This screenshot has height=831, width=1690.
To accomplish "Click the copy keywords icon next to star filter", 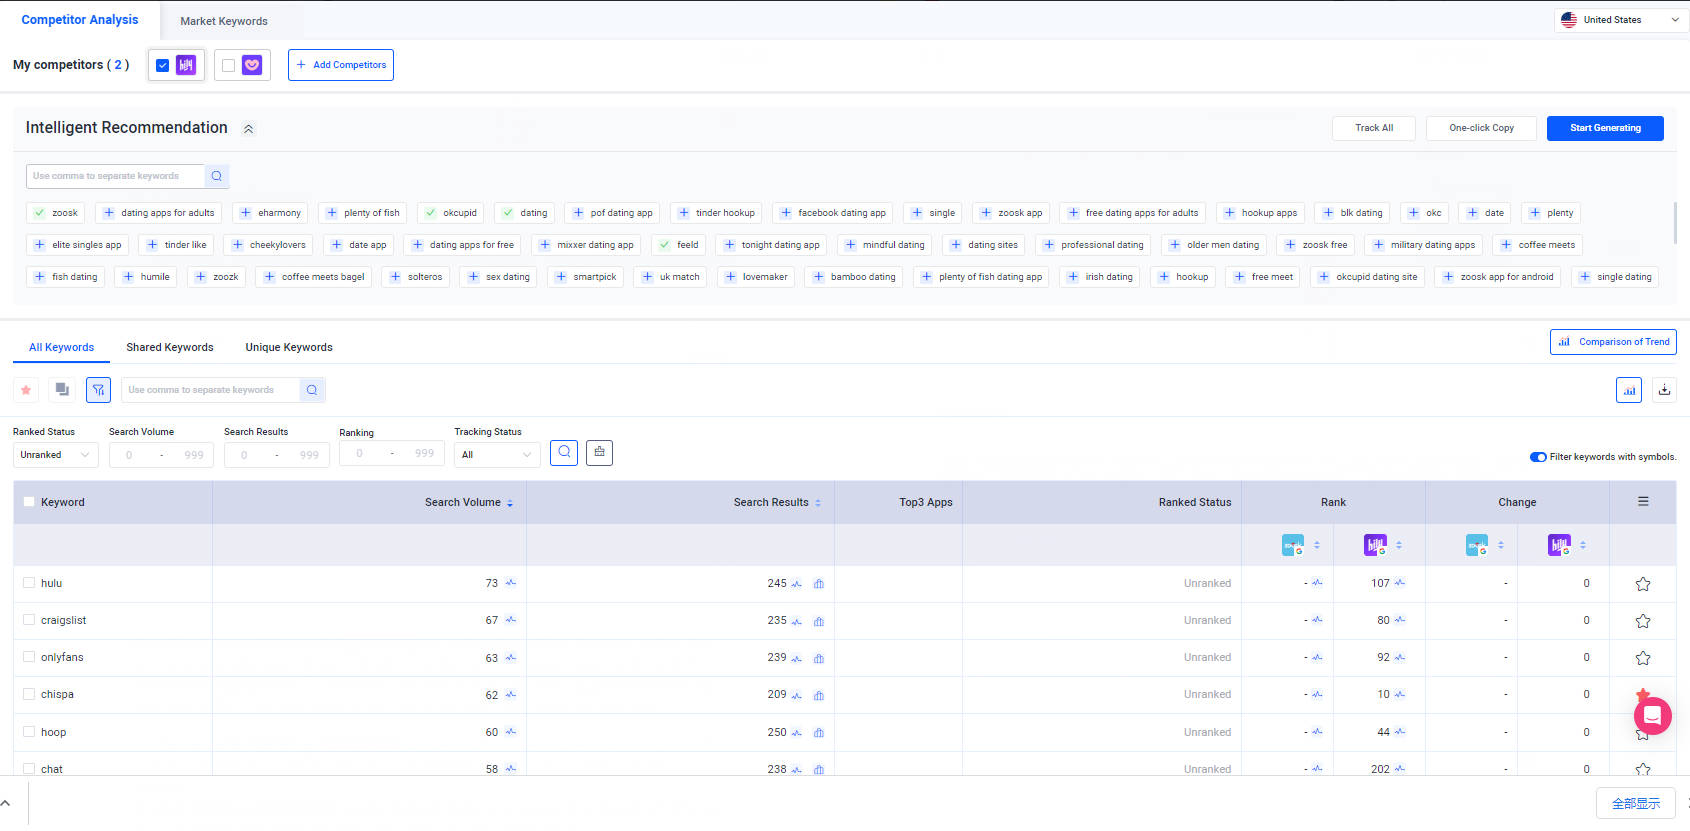I will point(62,390).
